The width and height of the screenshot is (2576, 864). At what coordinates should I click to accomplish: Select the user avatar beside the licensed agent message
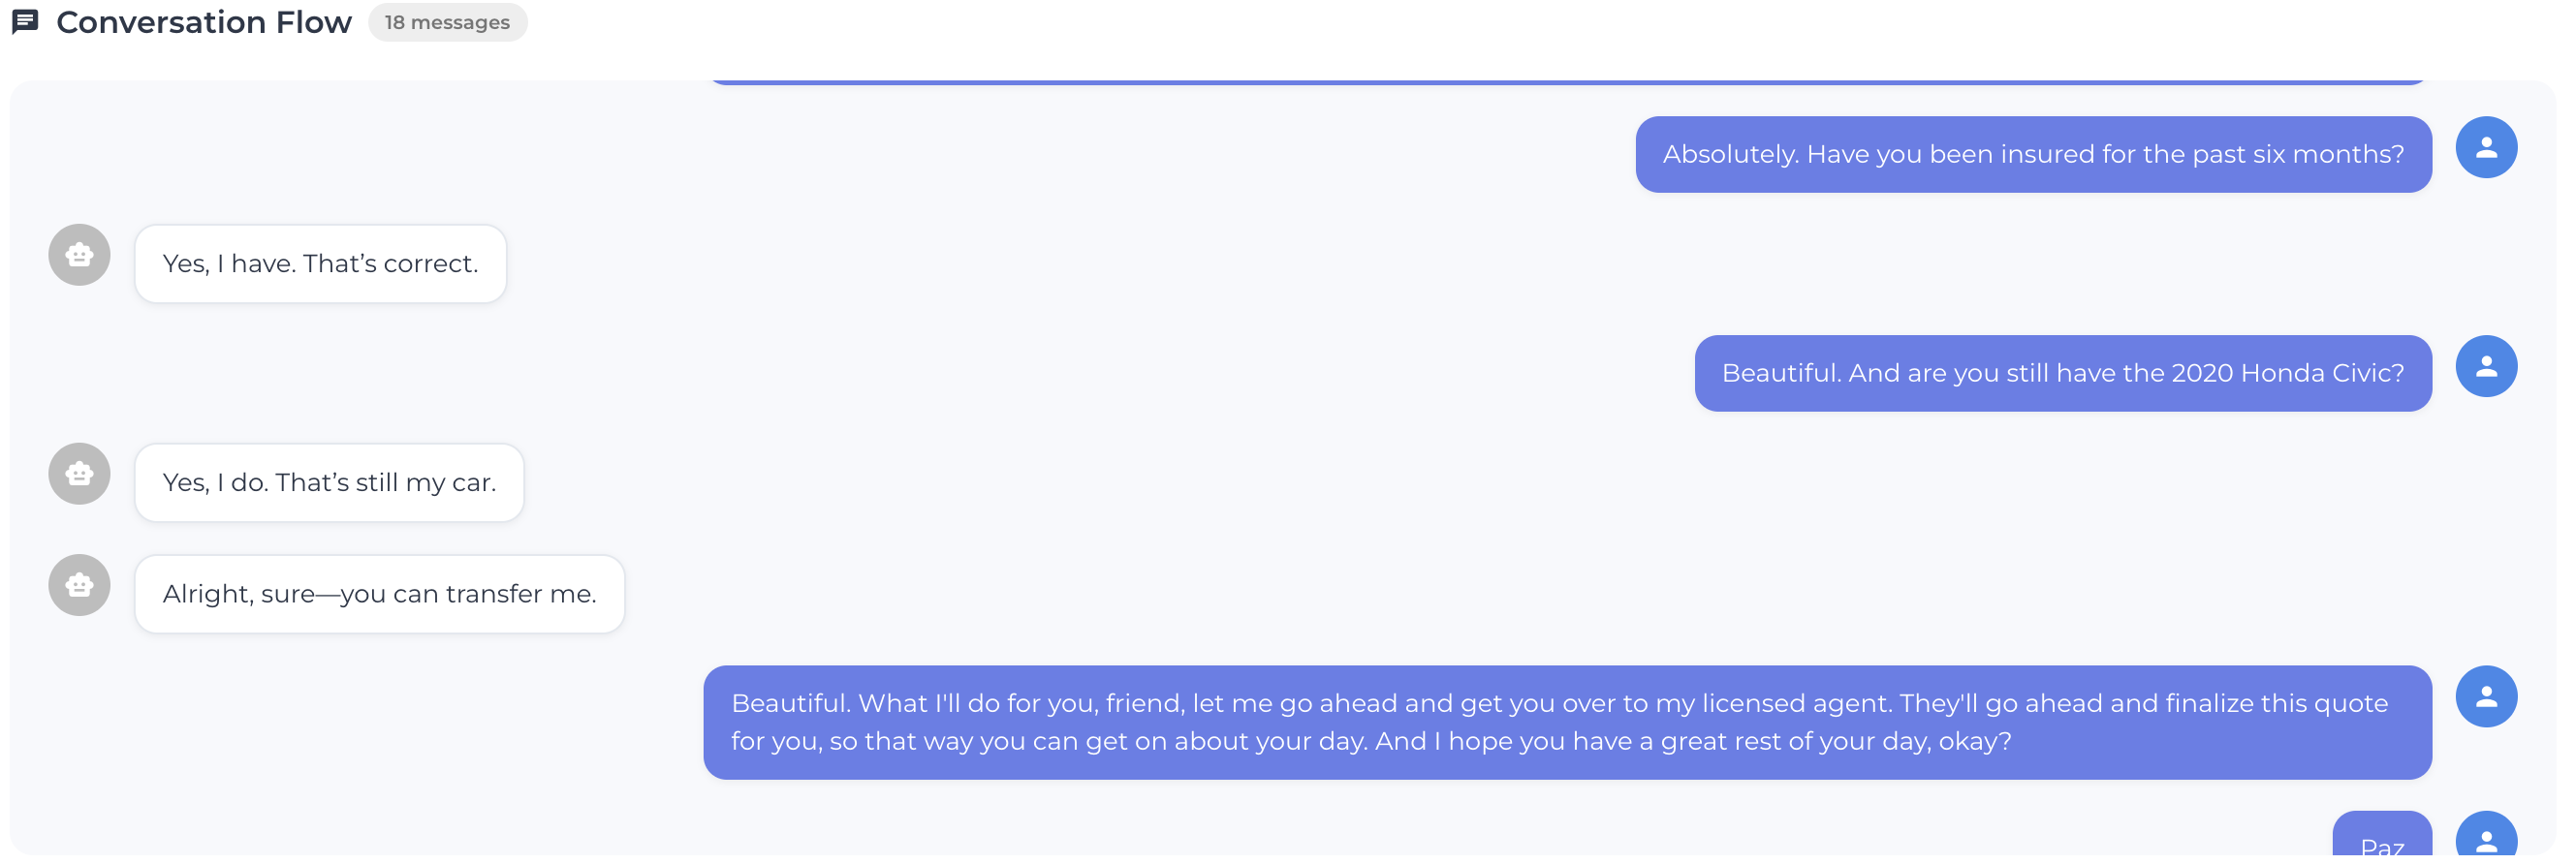point(2487,696)
